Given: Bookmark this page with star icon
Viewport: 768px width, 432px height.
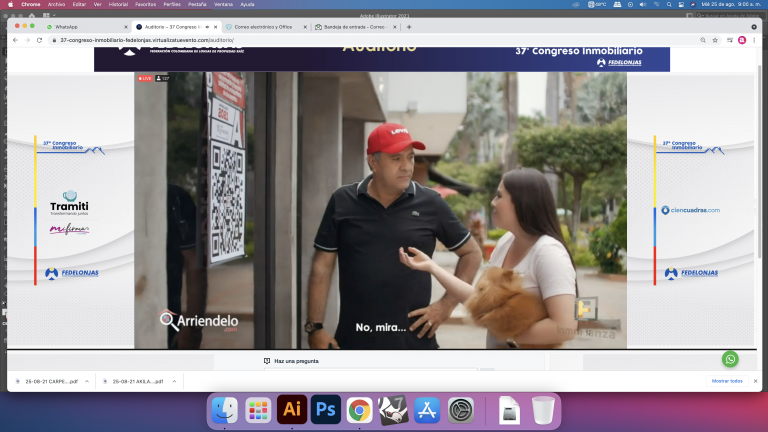Looking at the screenshot, I should [715, 40].
